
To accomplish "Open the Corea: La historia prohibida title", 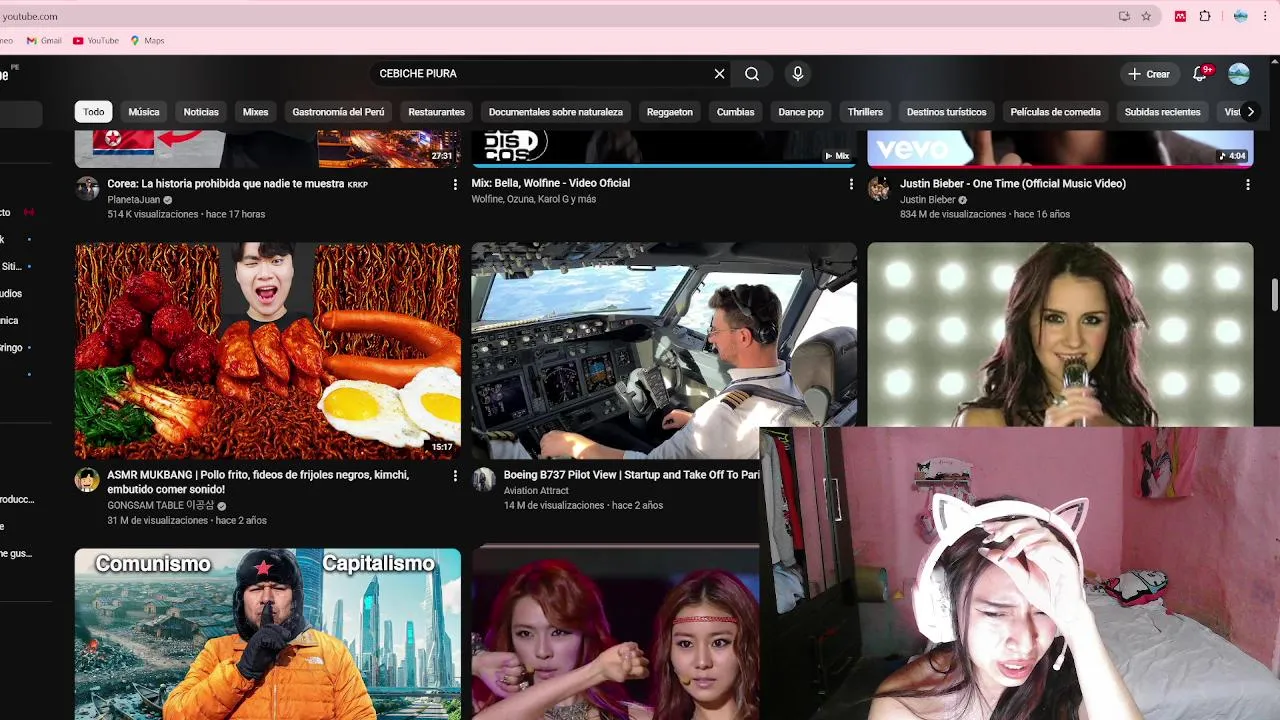I will click(238, 184).
